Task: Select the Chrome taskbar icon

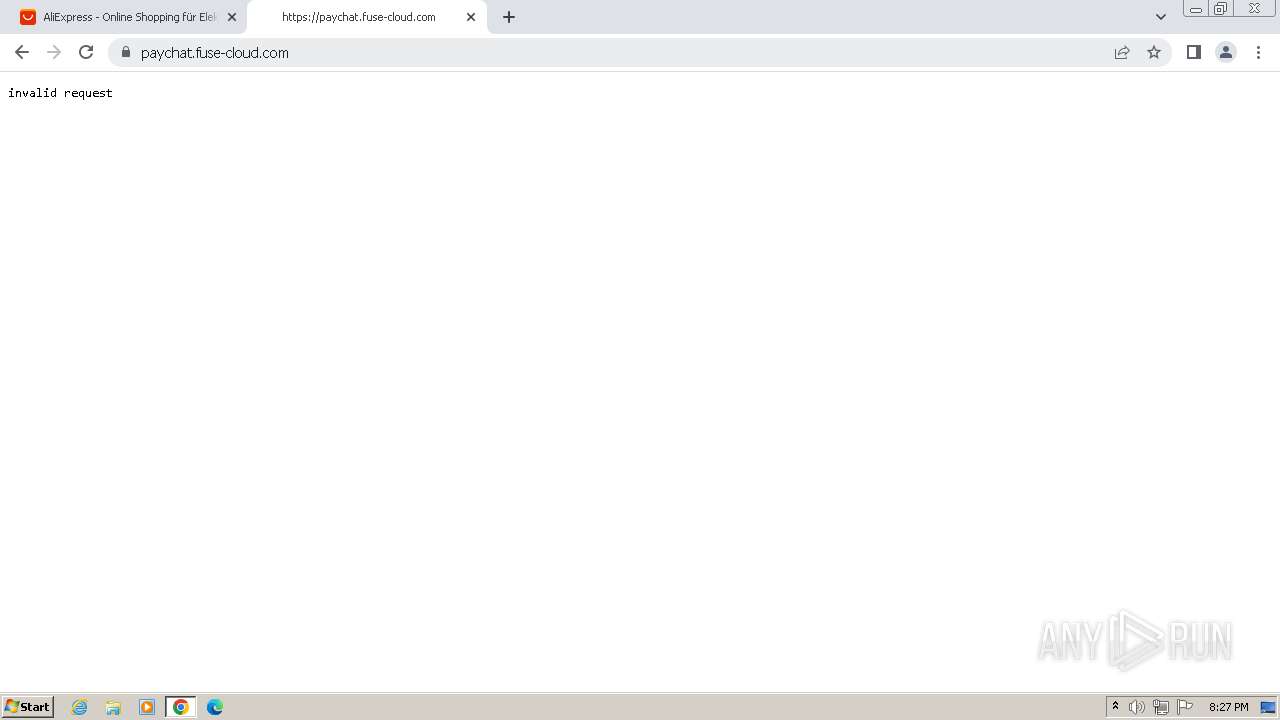Action: (181, 707)
